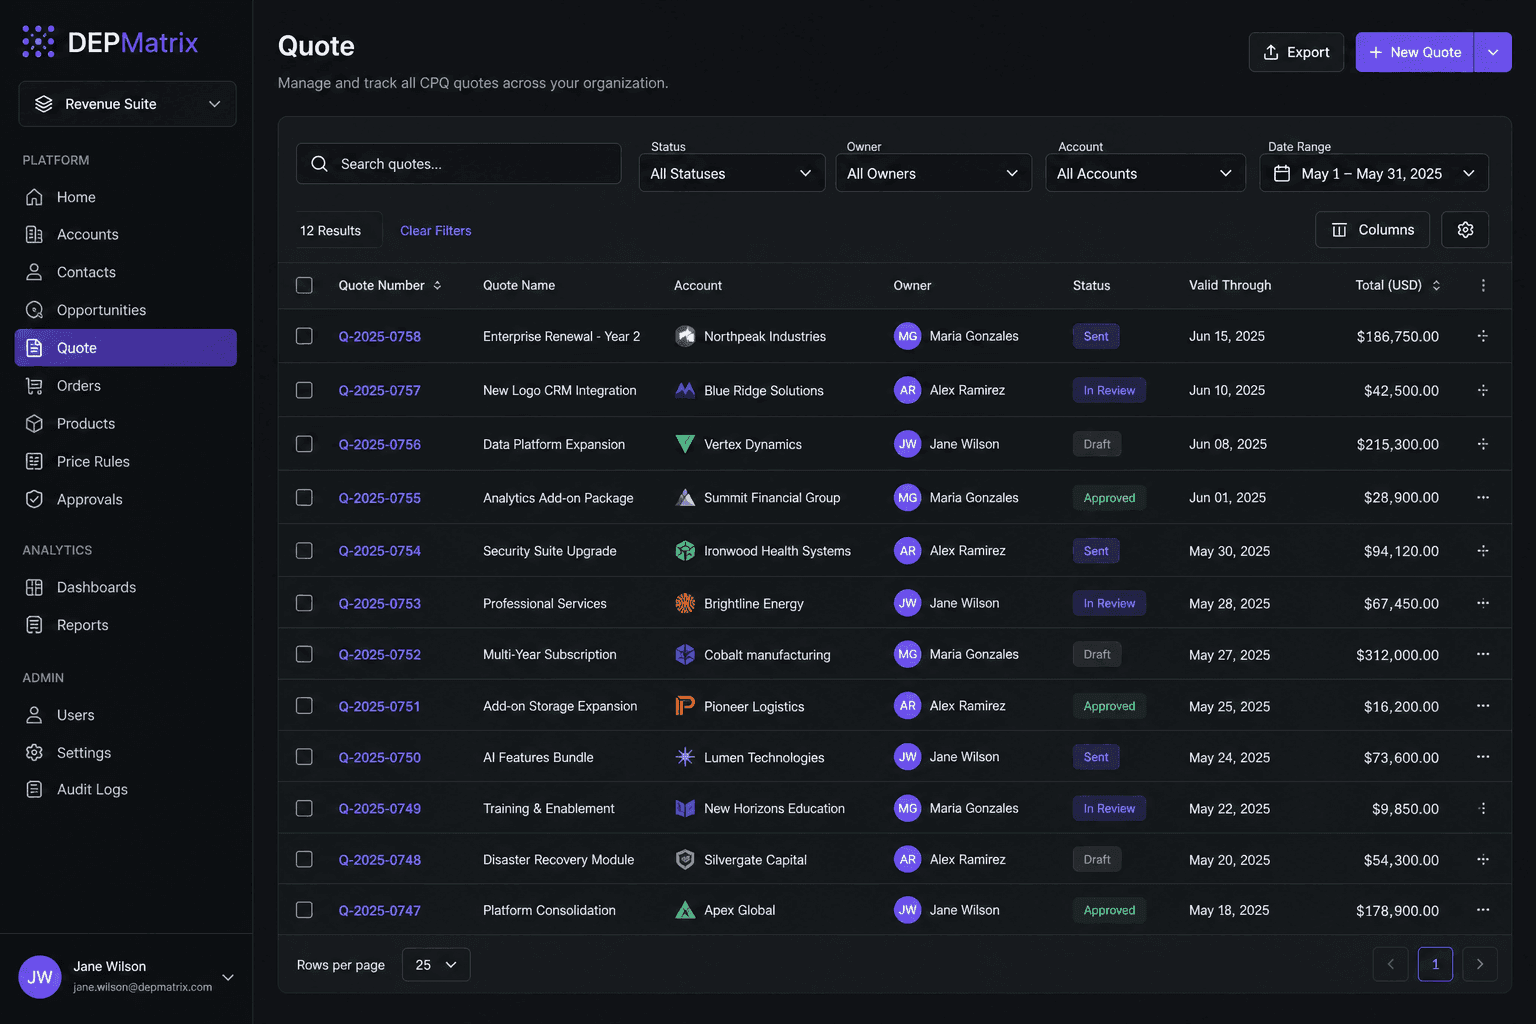This screenshot has width=1536, height=1024.
Task: Tick the checkbox for quote Q-2025-0747
Action: (304, 910)
